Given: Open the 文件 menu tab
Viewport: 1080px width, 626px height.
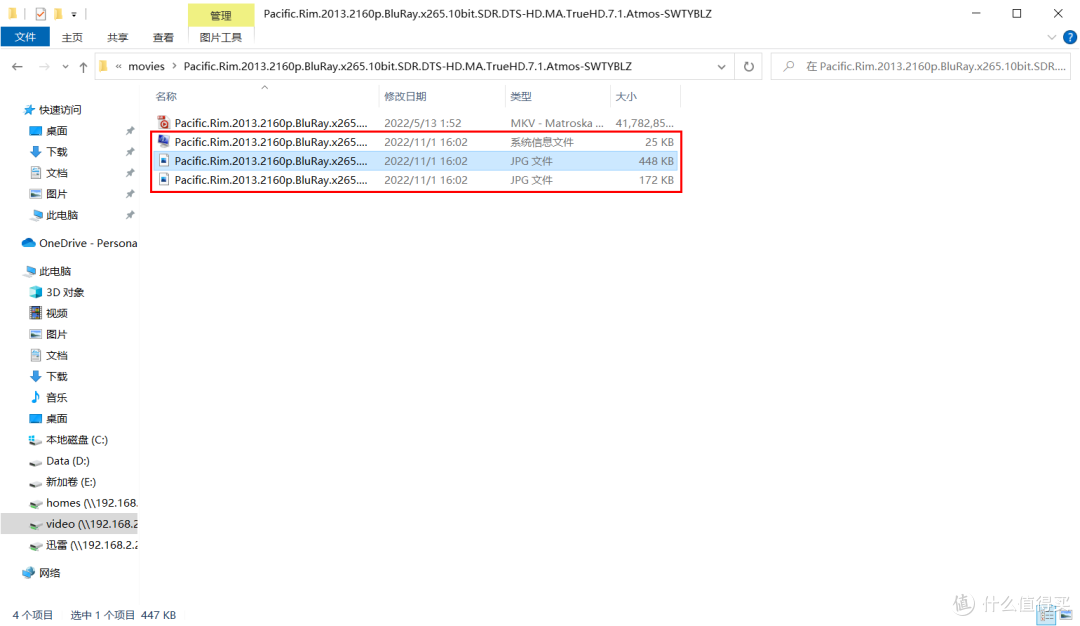Looking at the screenshot, I should point(25,37).
